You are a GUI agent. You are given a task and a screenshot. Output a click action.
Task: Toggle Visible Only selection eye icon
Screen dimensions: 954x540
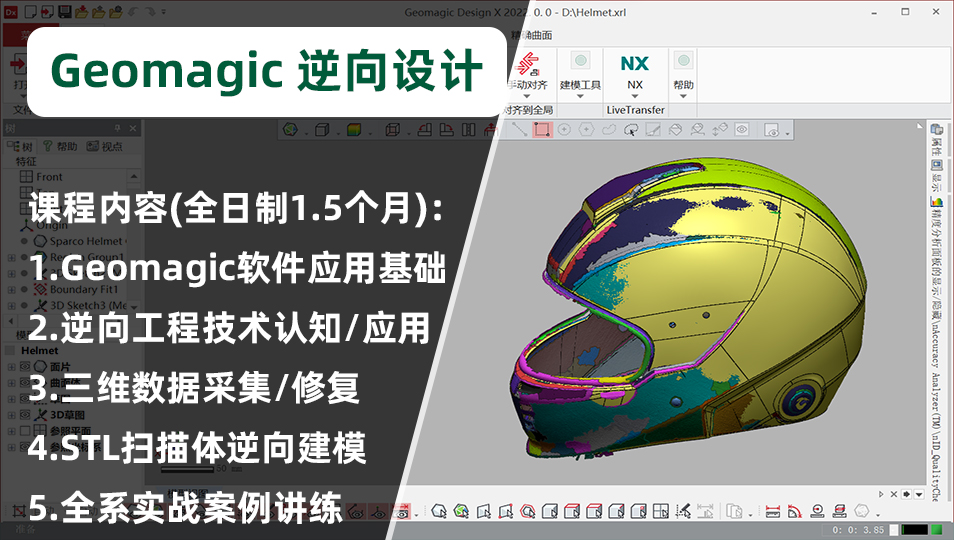point(742,130)
